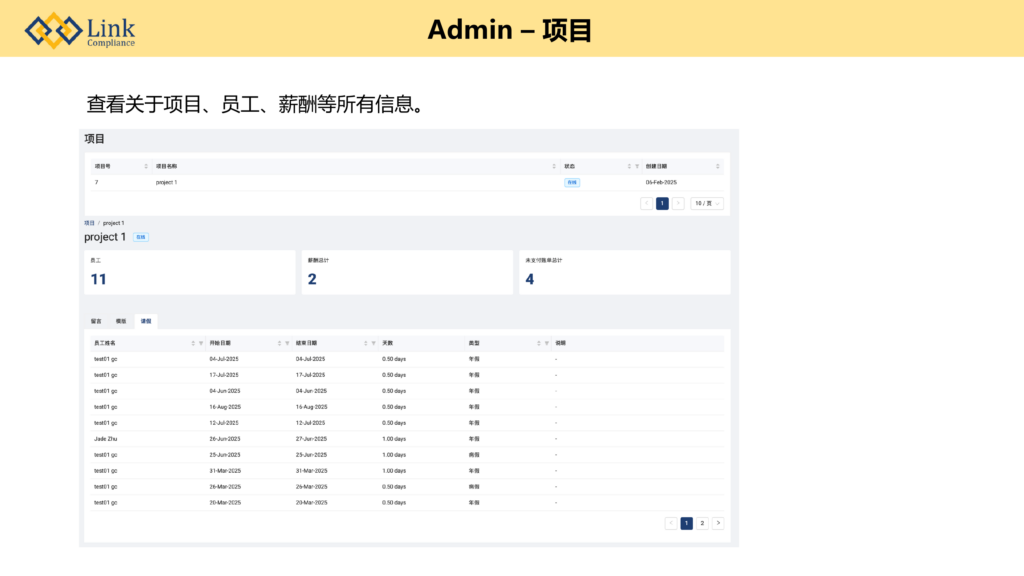Screen dimensions: 1024x576
Task: Filter leave records by 员工姓名
Action: tap(201, 343)
